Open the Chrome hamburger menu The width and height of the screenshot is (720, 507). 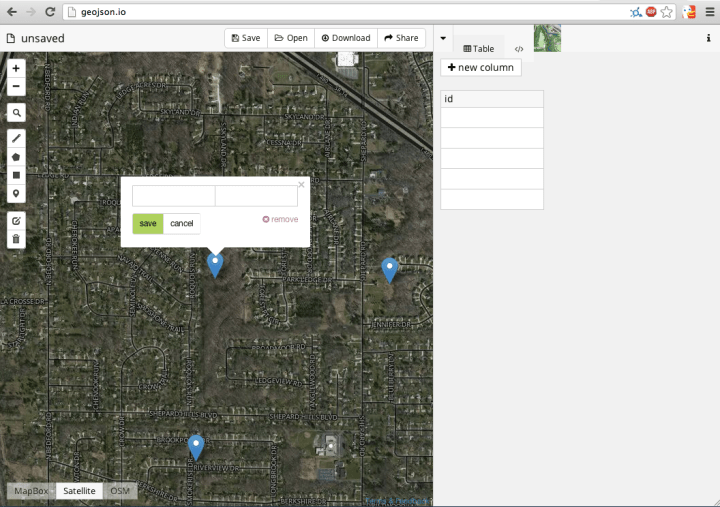(710, 12)
